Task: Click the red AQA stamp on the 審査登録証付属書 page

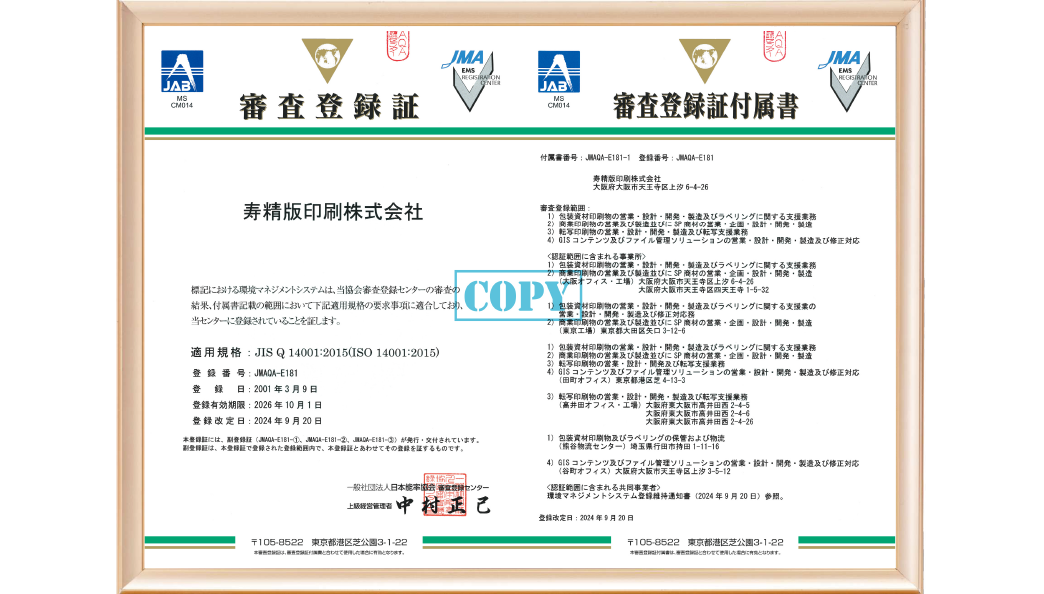Action: pos(774,45)
